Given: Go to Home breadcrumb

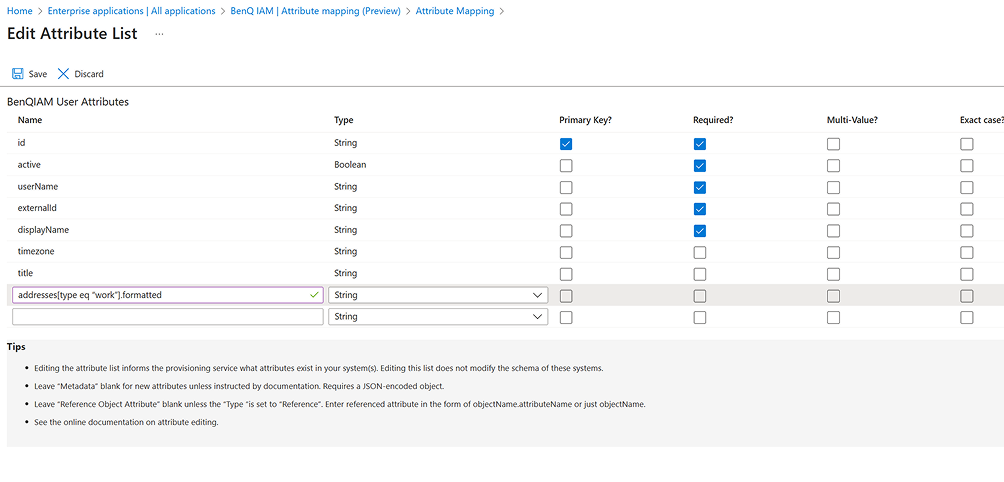Looking at the screenshot, I should pyautogui.click(x=19, y=11).
